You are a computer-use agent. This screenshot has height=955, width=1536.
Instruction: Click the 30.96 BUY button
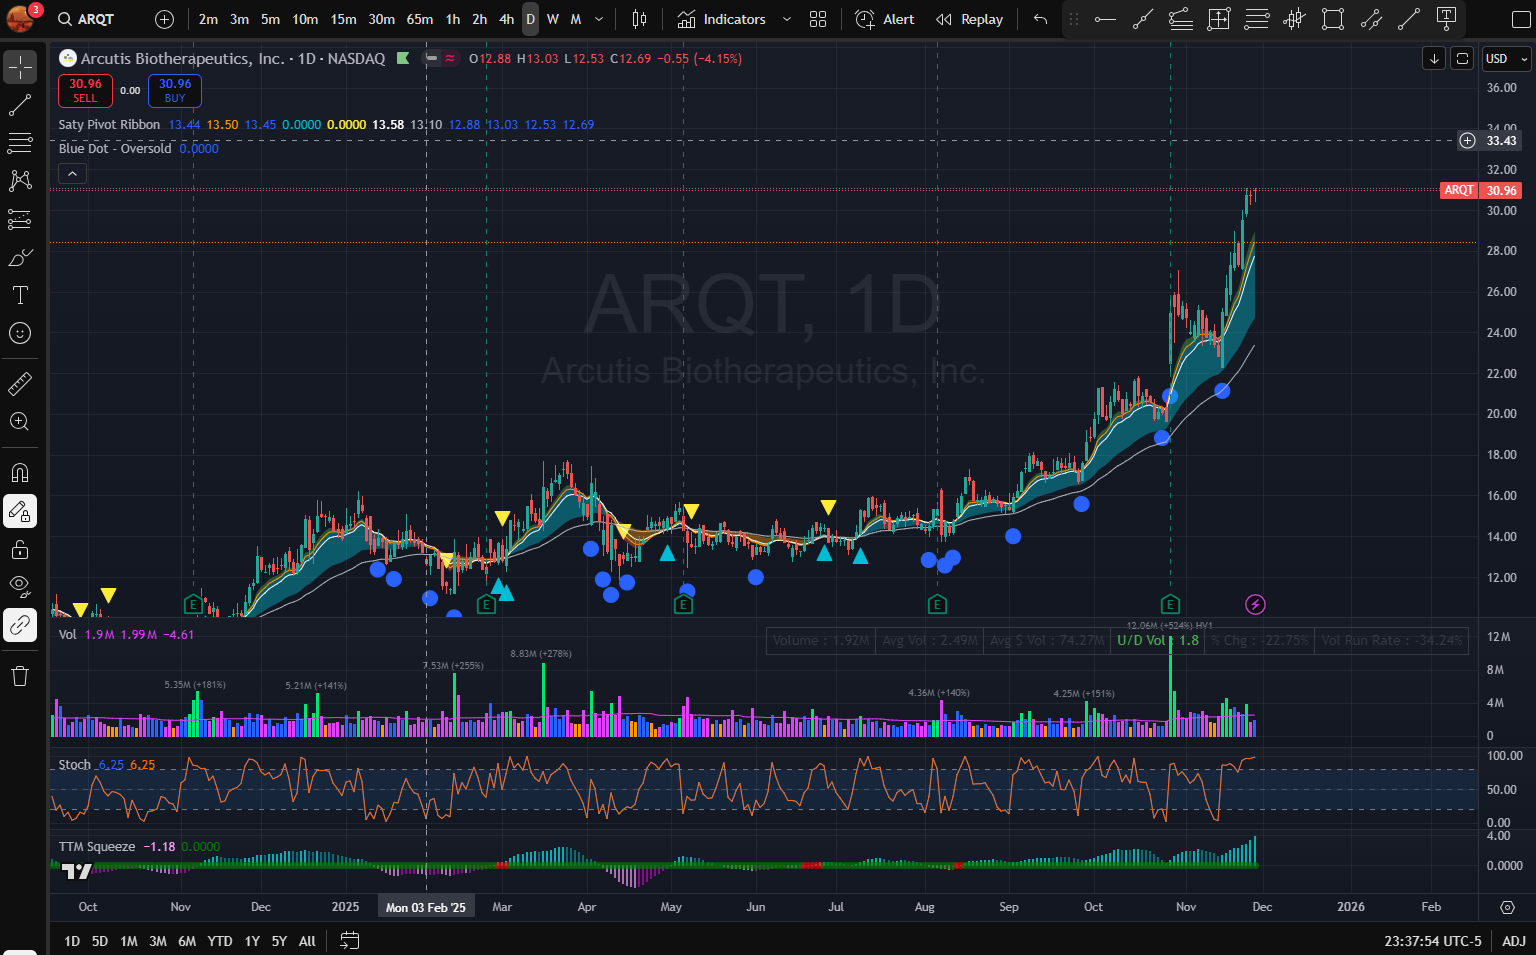click(175, 91)
